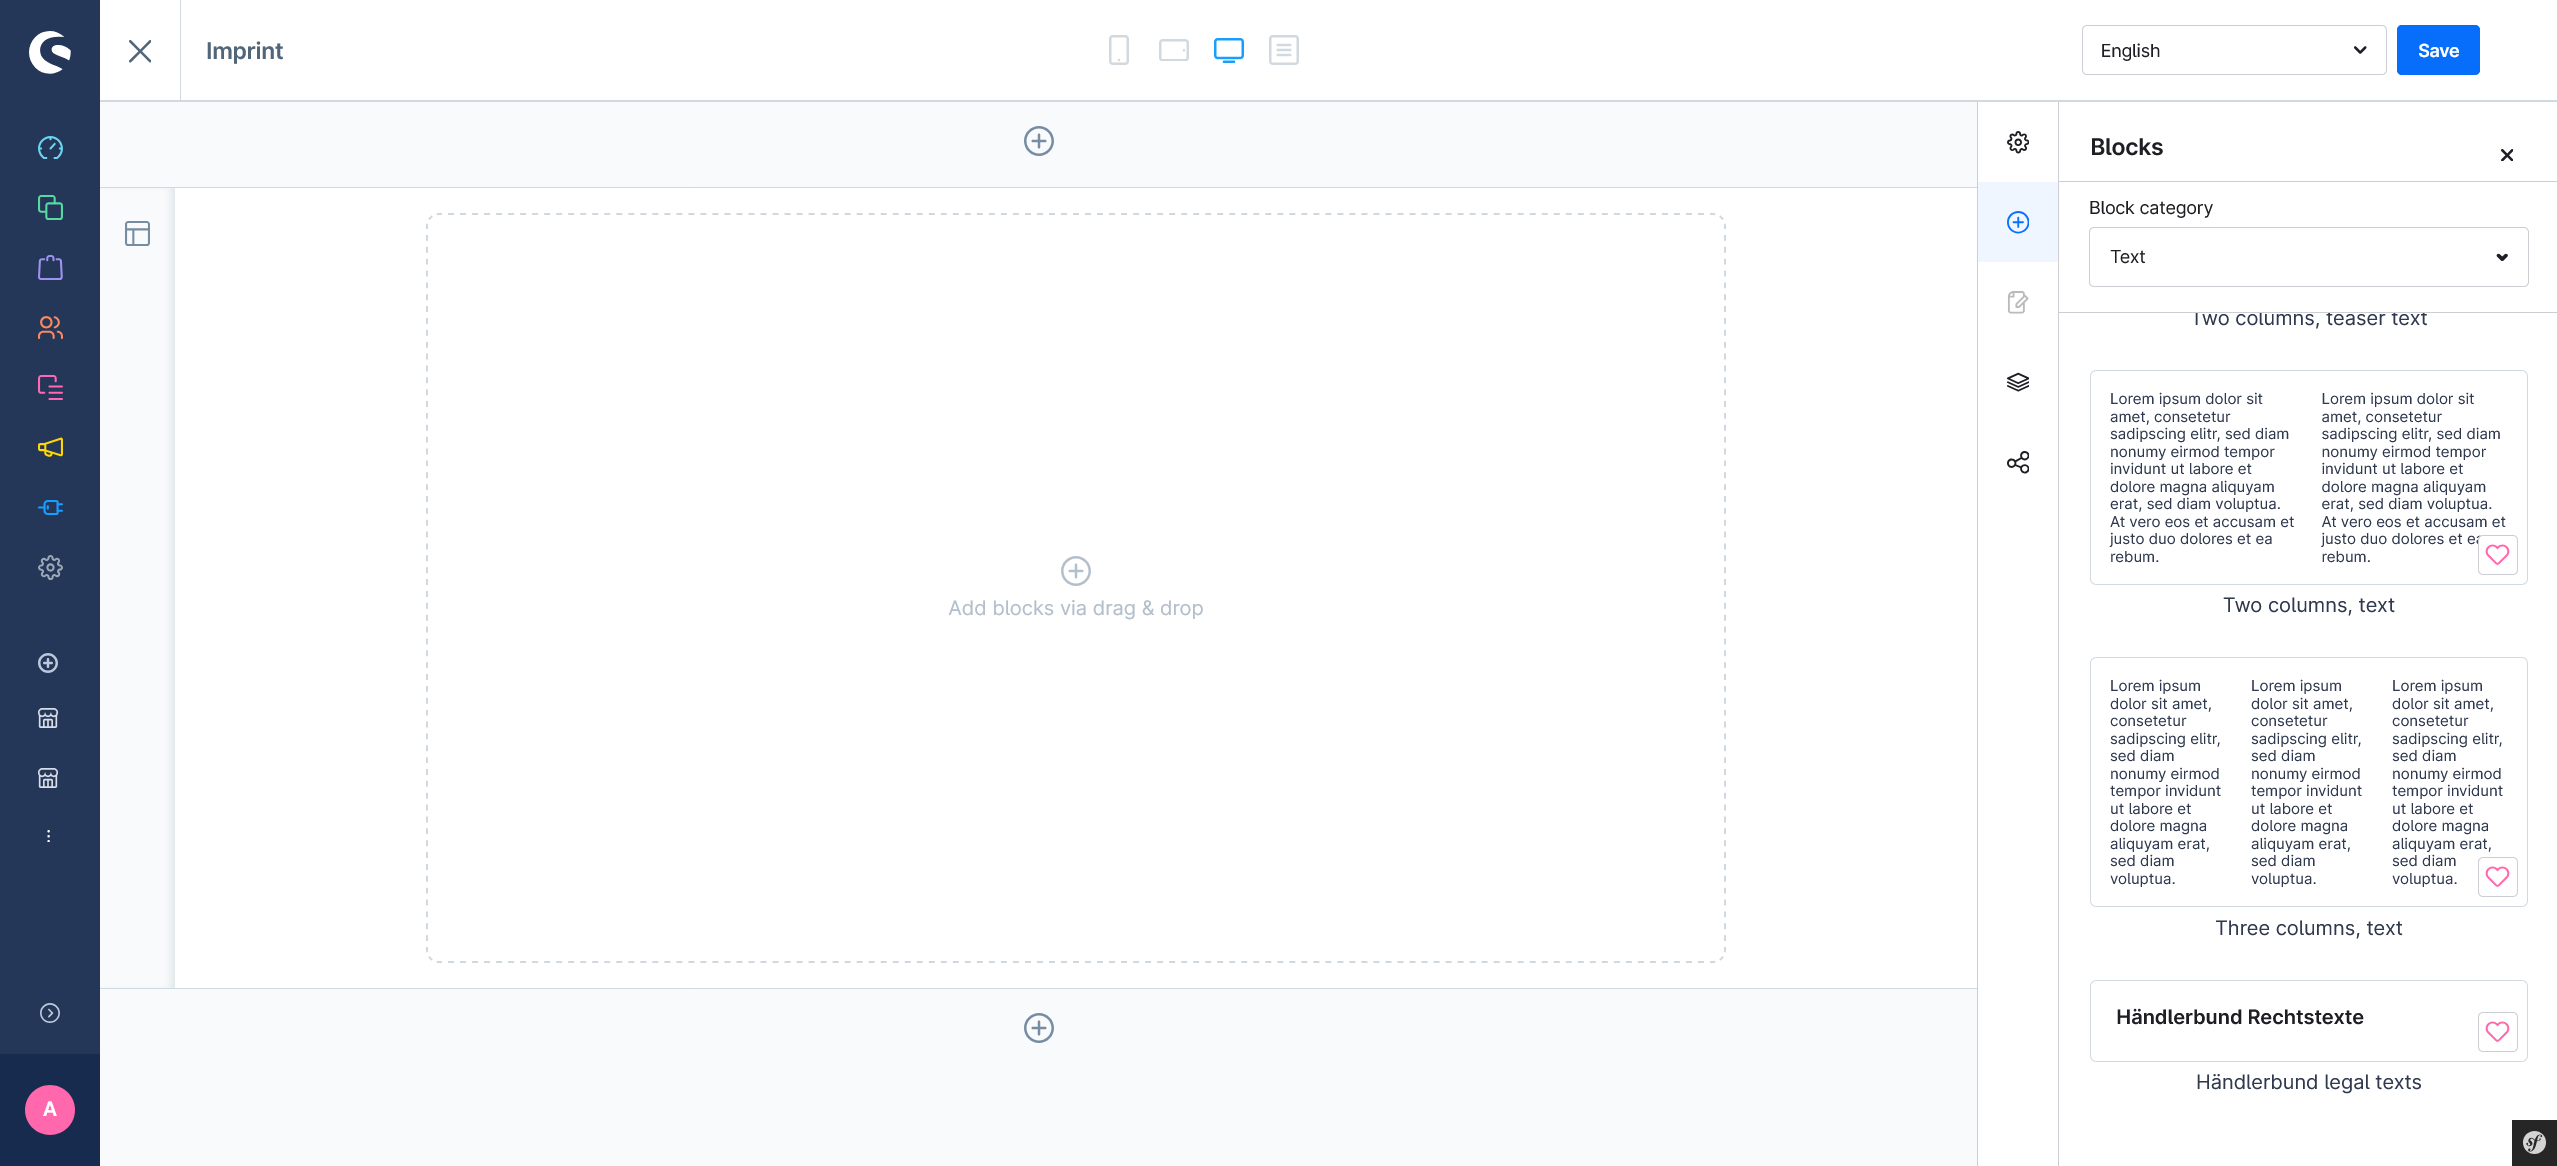Screen dimensions: 2557x1166
Task: Add a section above via plus
Action: coord(1039,141)
